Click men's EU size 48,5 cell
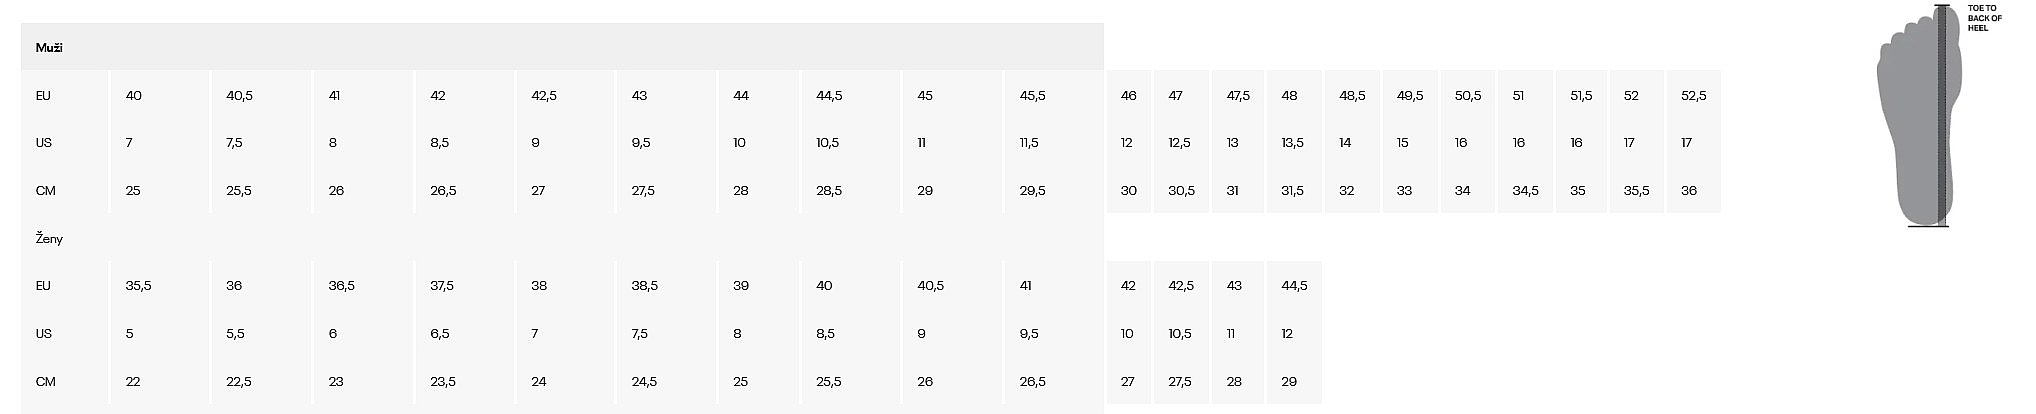This screenshot has height=414, width=2036. pos(1352,96)
